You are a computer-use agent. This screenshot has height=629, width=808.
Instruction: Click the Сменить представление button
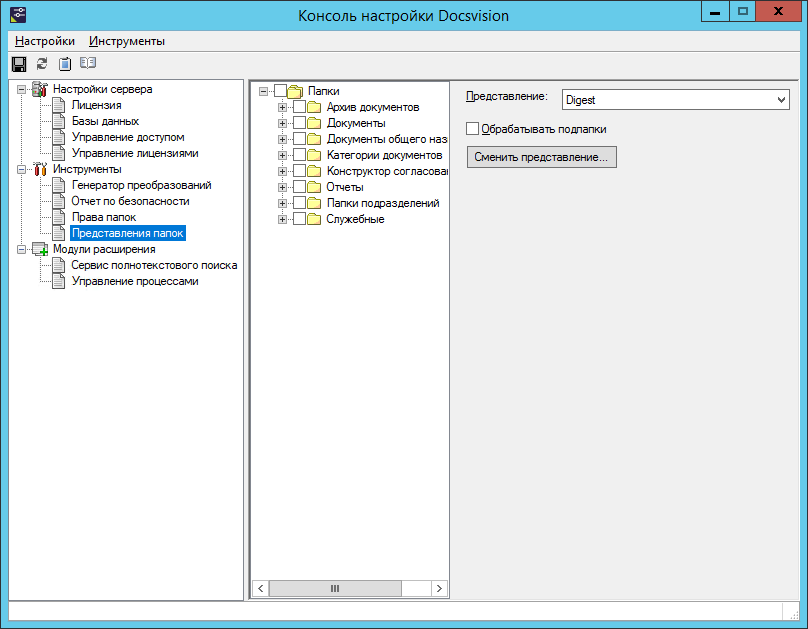pyautogui.click(x=541, y=157)
